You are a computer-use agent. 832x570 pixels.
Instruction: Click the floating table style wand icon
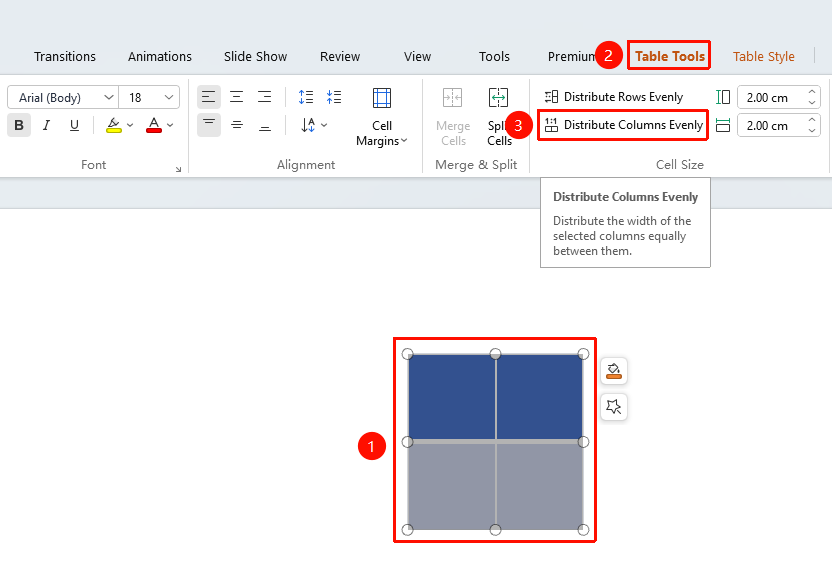[x=614, y=407]
